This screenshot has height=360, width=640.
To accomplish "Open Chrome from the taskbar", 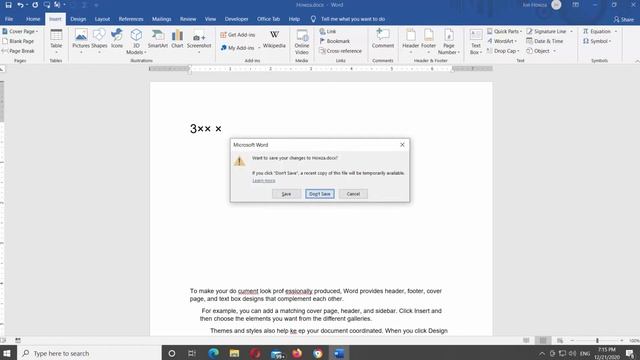I will [x=318, y=353].
